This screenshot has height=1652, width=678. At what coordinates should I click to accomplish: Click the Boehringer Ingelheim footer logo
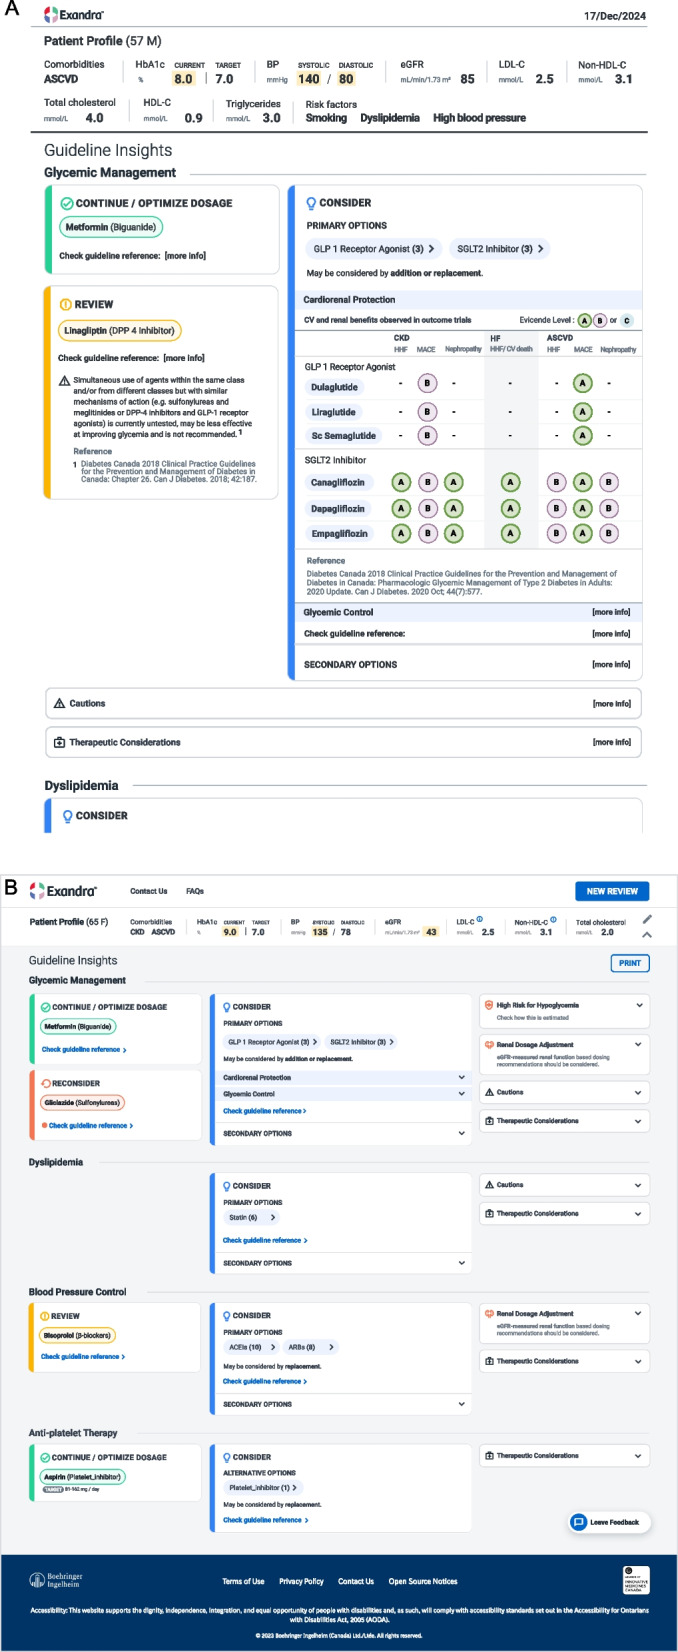coord(56,1580)
